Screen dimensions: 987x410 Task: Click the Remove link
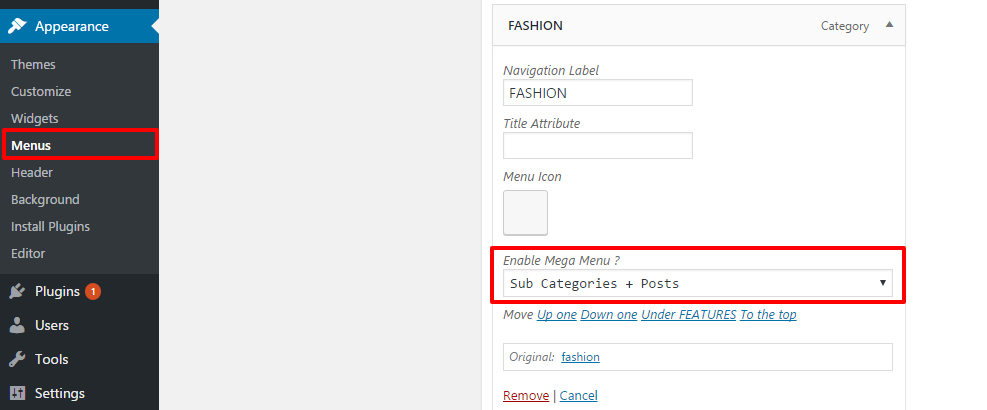point(526,396)
